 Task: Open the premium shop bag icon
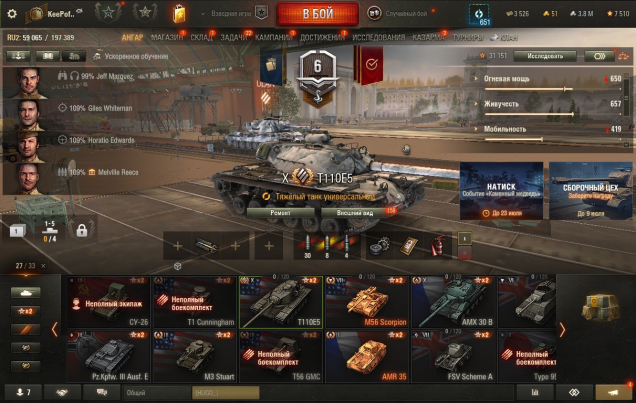tap(179, 14)
